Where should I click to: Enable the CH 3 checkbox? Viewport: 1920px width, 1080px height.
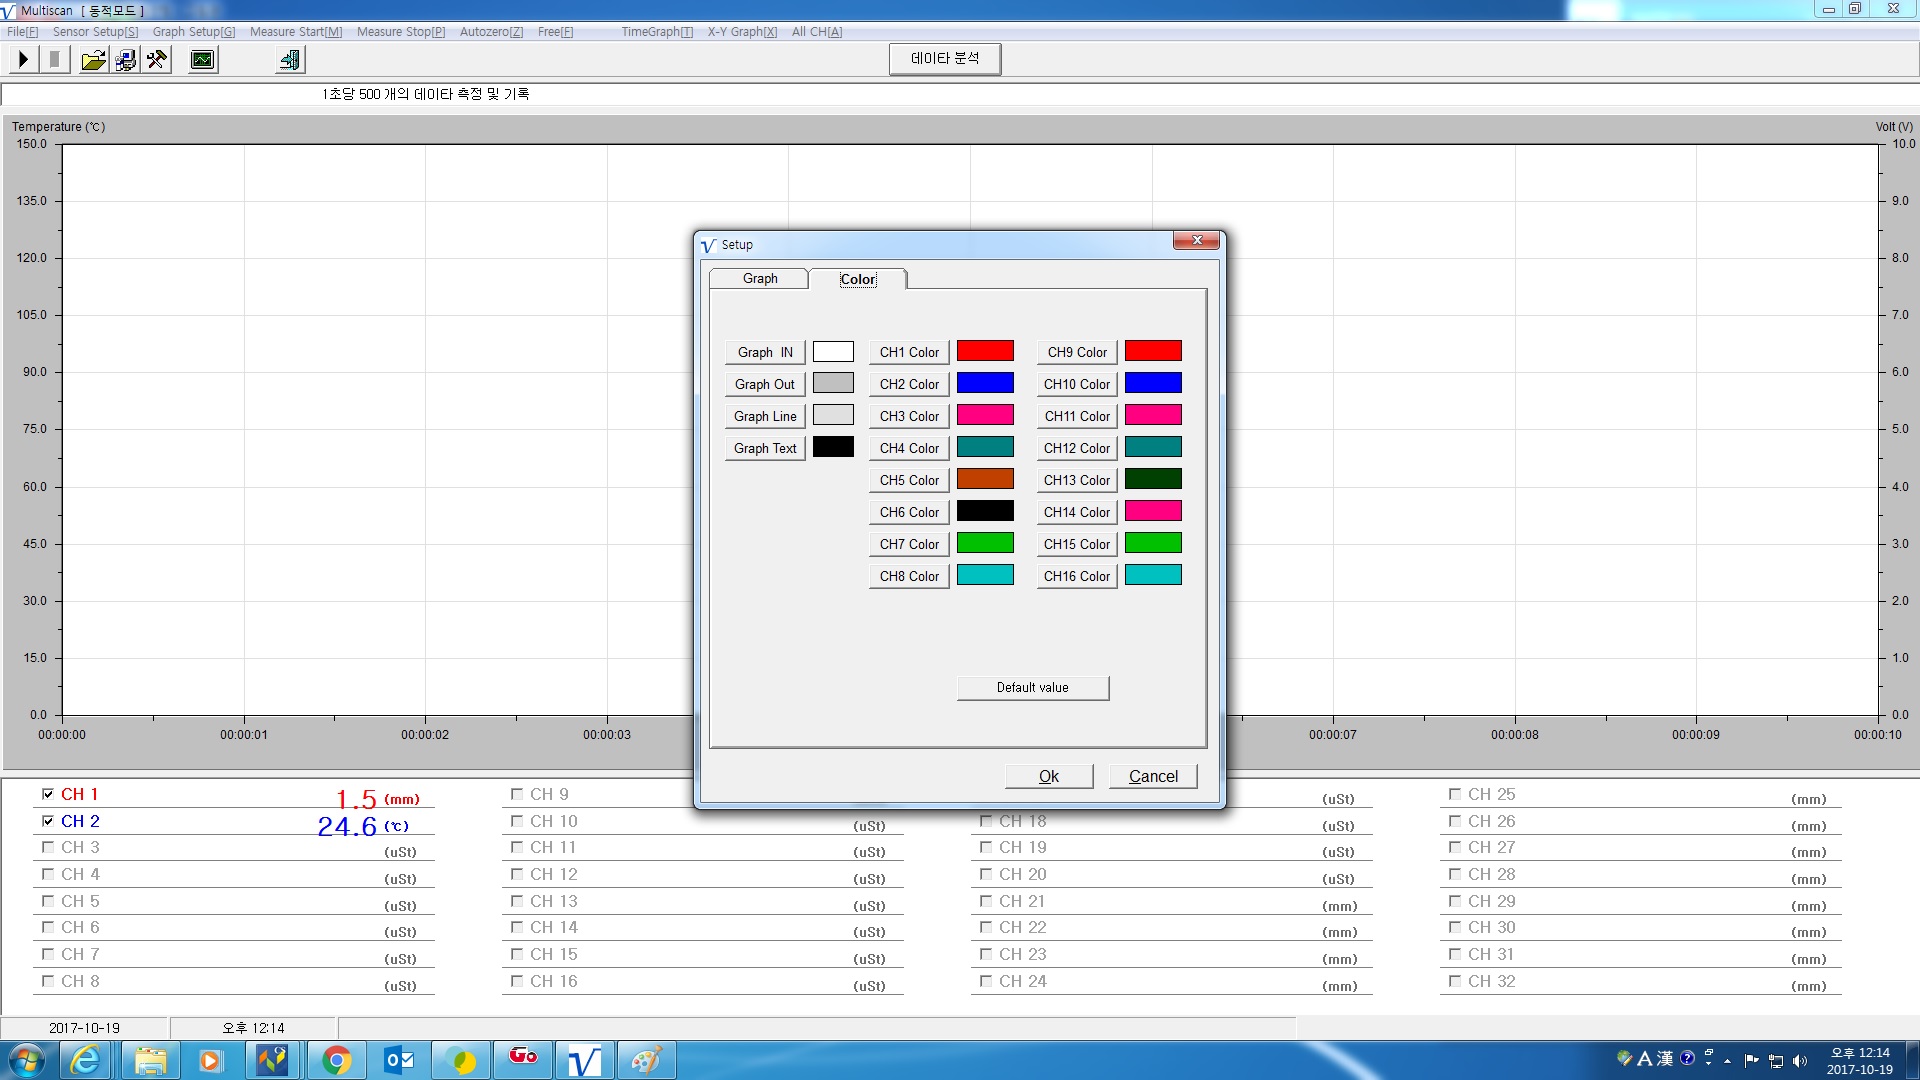click(x=48, y=847)
